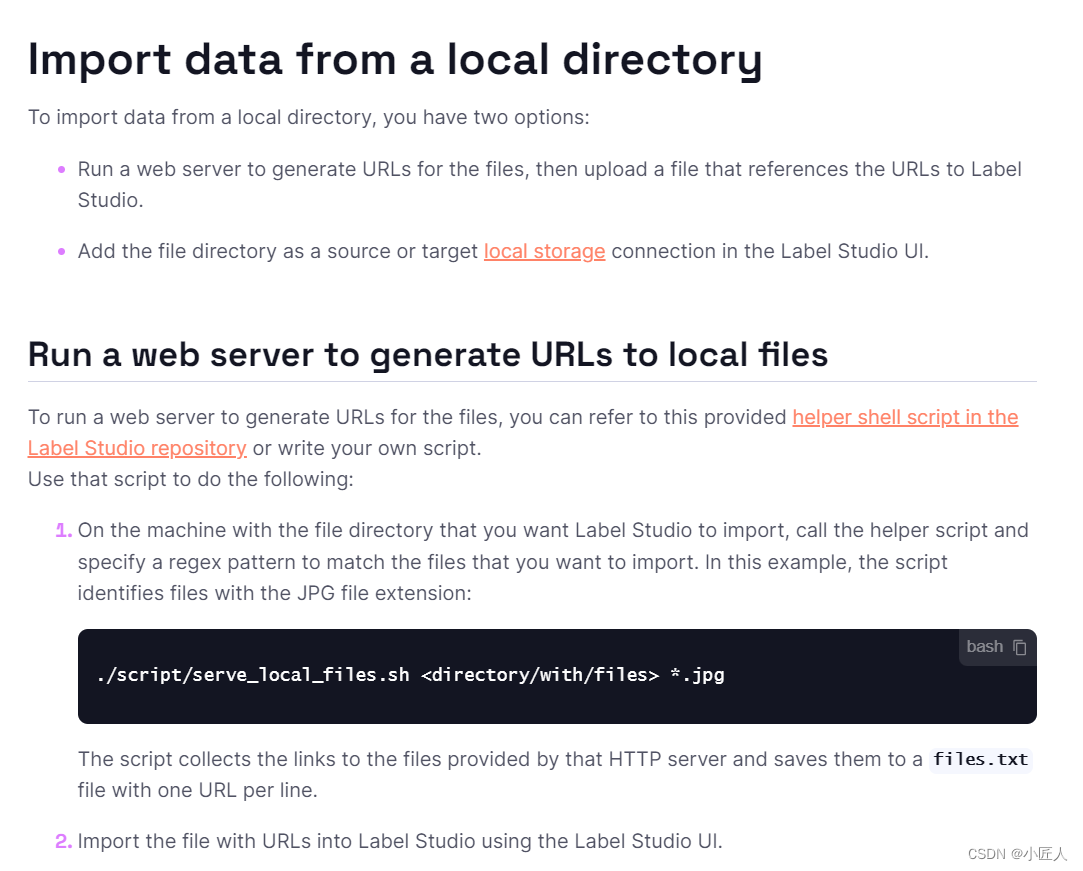Open the 'local storage' link
1083x871 pixels.
tap(544, 251)
